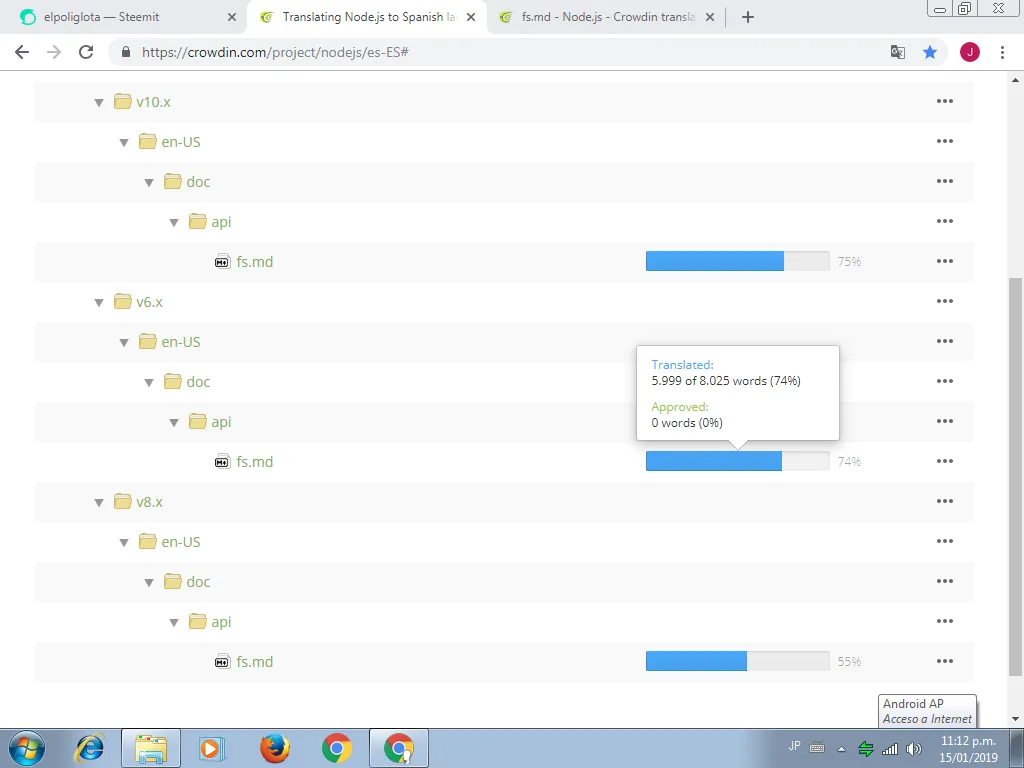Screen dimensions: 1024x768
Task: Click 75% progress bar for v10.x fs.md
Action: click(x=737, y=261)
